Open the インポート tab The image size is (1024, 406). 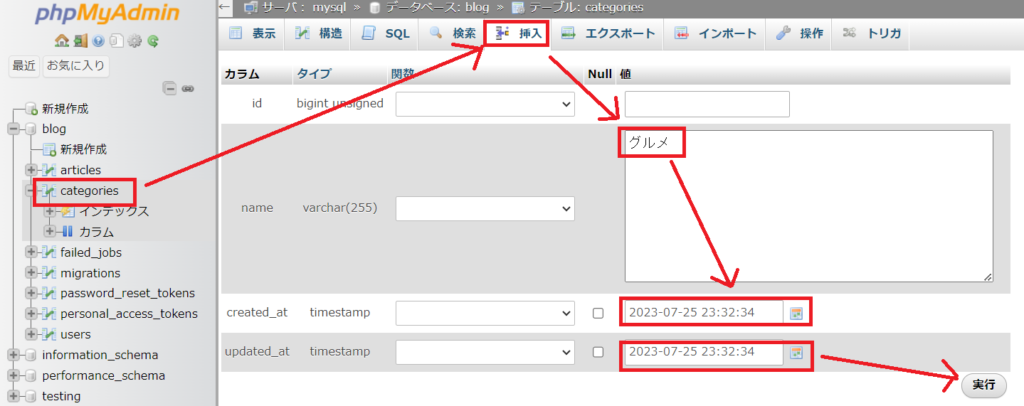point(715,34)
